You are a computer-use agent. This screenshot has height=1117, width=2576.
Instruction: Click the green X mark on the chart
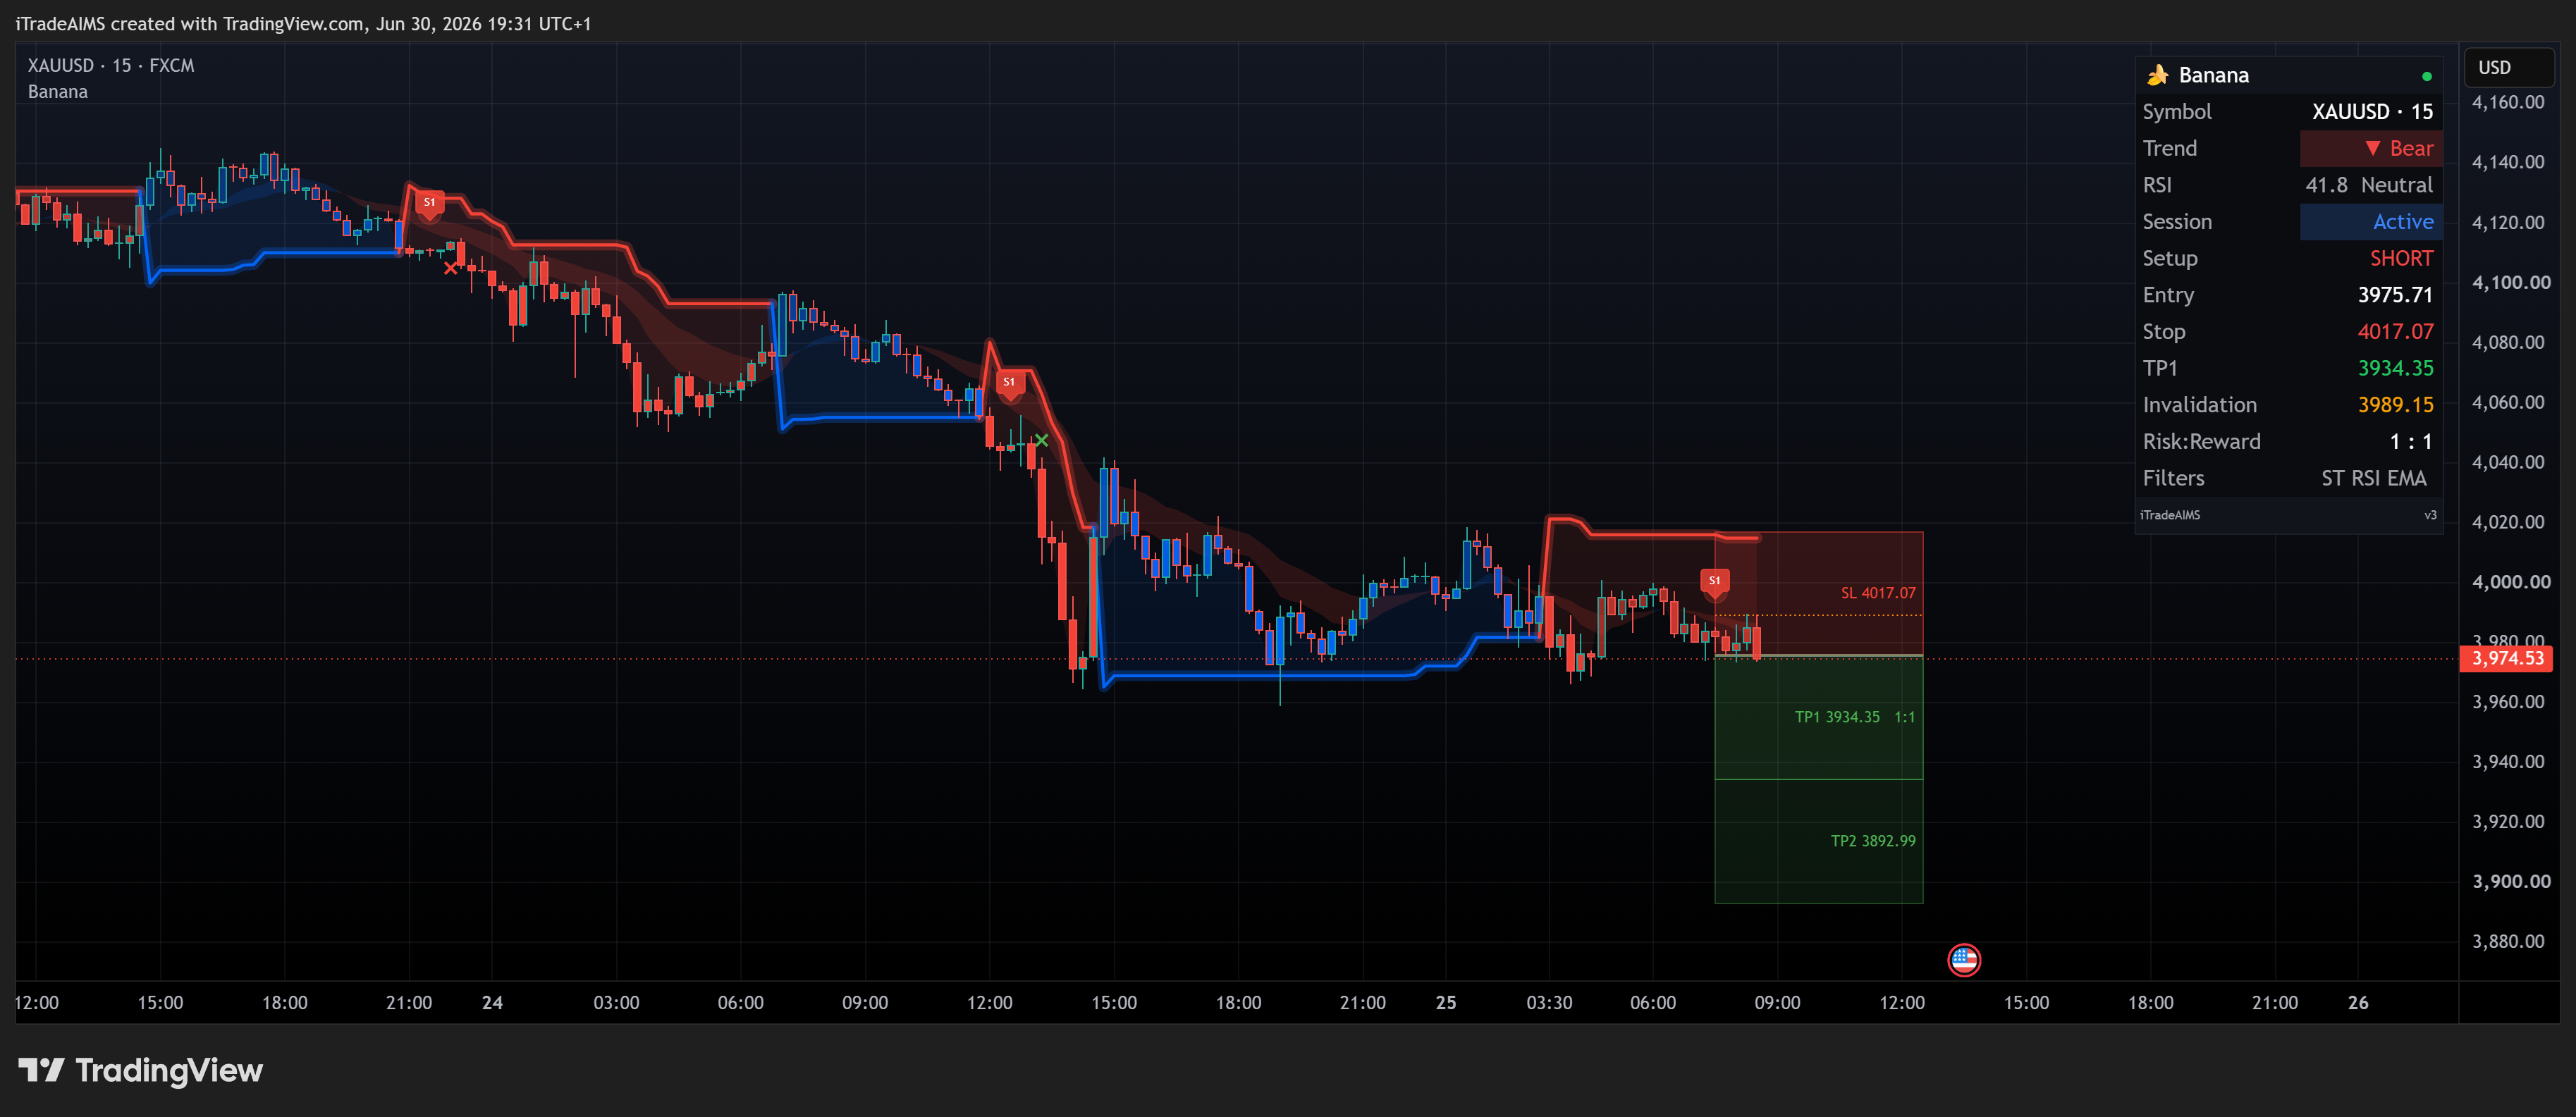click(1041, 440)
